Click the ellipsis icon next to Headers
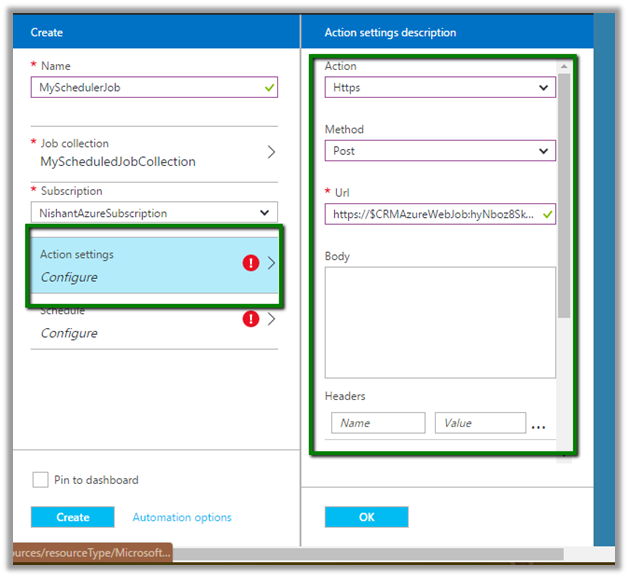This screenshot has height=578, width=628. coord(539,425)
